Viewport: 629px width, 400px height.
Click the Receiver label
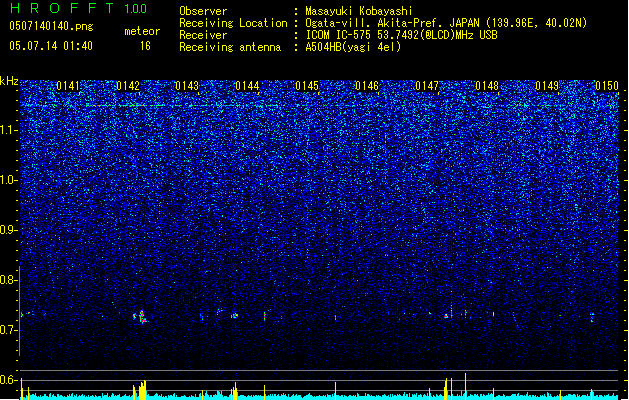coord(203,35)
